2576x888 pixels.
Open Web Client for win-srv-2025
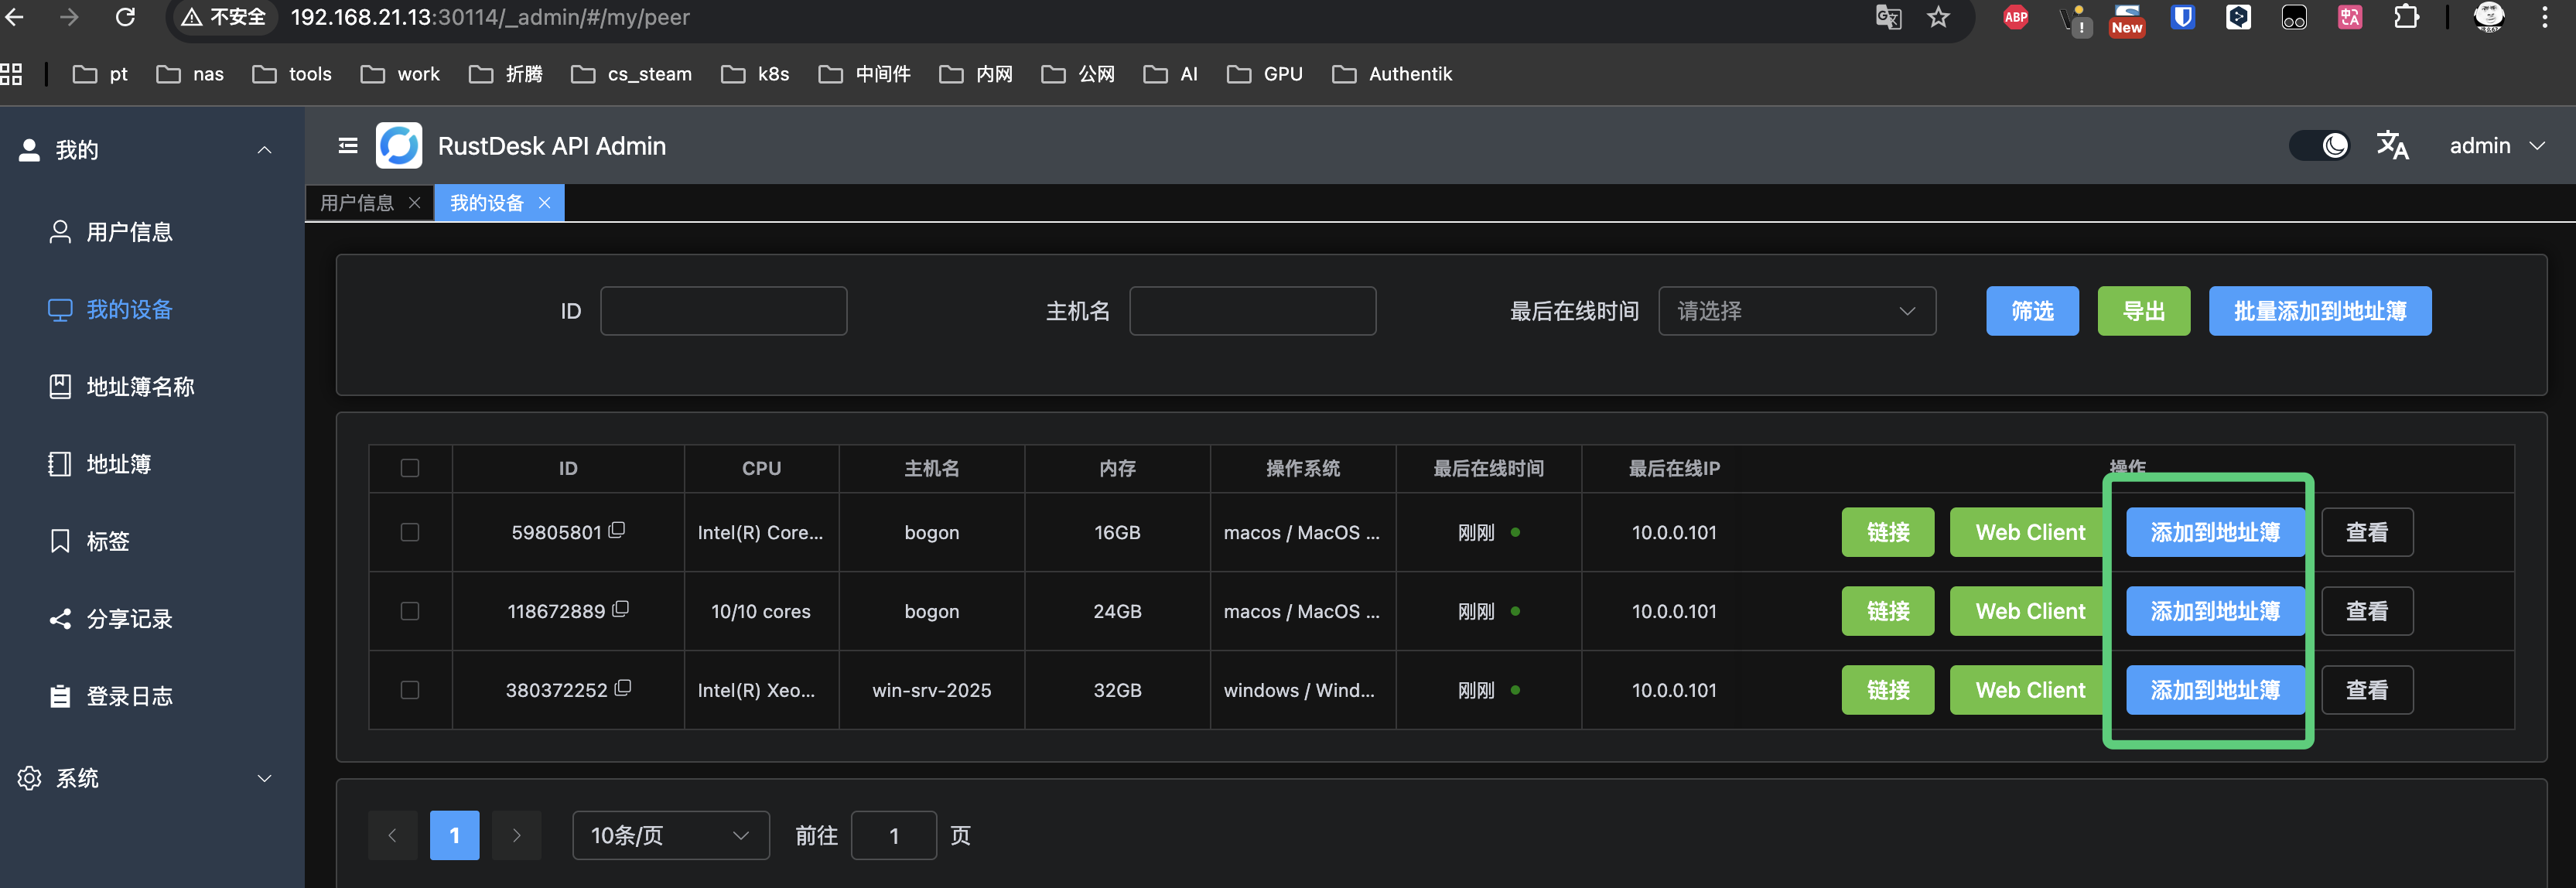point(2027,690)
